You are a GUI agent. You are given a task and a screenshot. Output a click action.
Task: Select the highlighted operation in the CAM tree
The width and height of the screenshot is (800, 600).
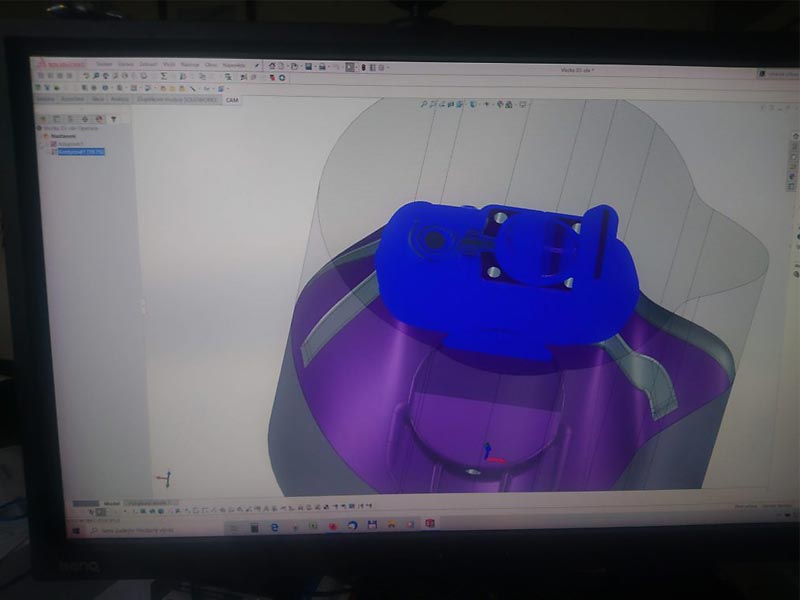pos(80,152)
